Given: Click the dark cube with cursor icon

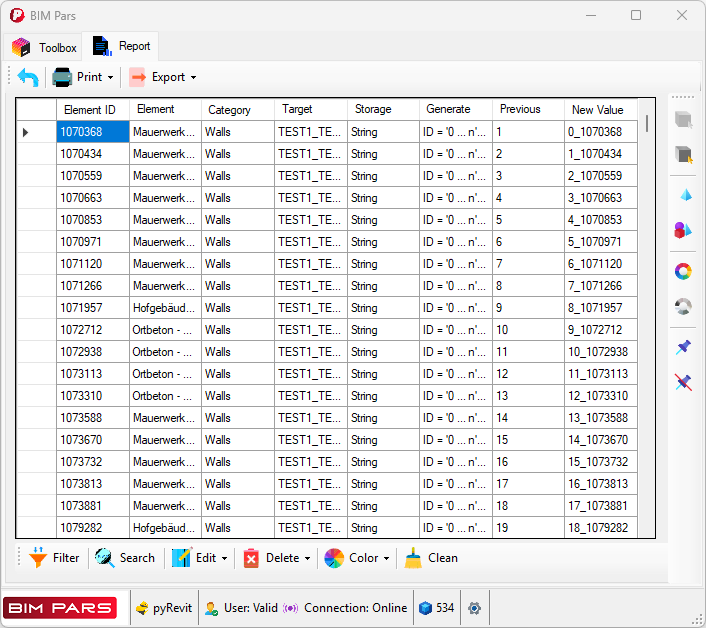Looking at the screenshot, I should 684,154.
